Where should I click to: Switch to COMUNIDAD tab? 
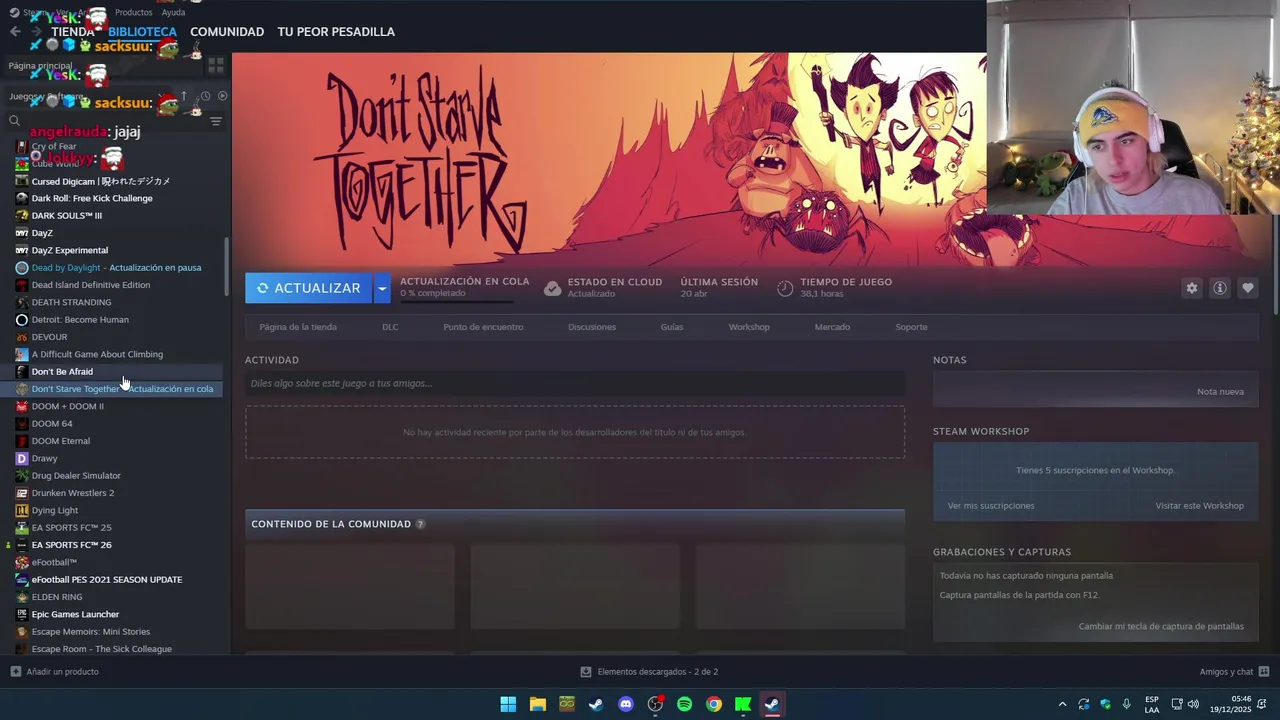coord(227,32)
